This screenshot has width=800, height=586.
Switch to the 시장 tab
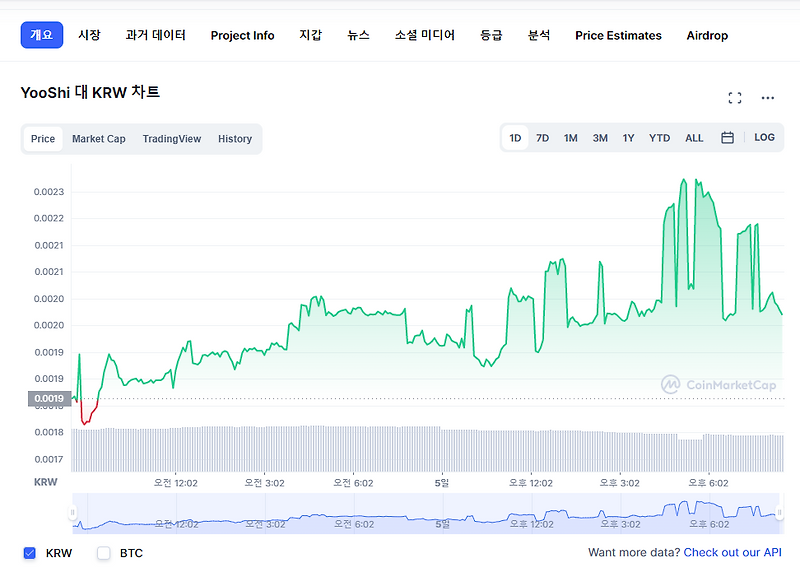tap(89, 35)
